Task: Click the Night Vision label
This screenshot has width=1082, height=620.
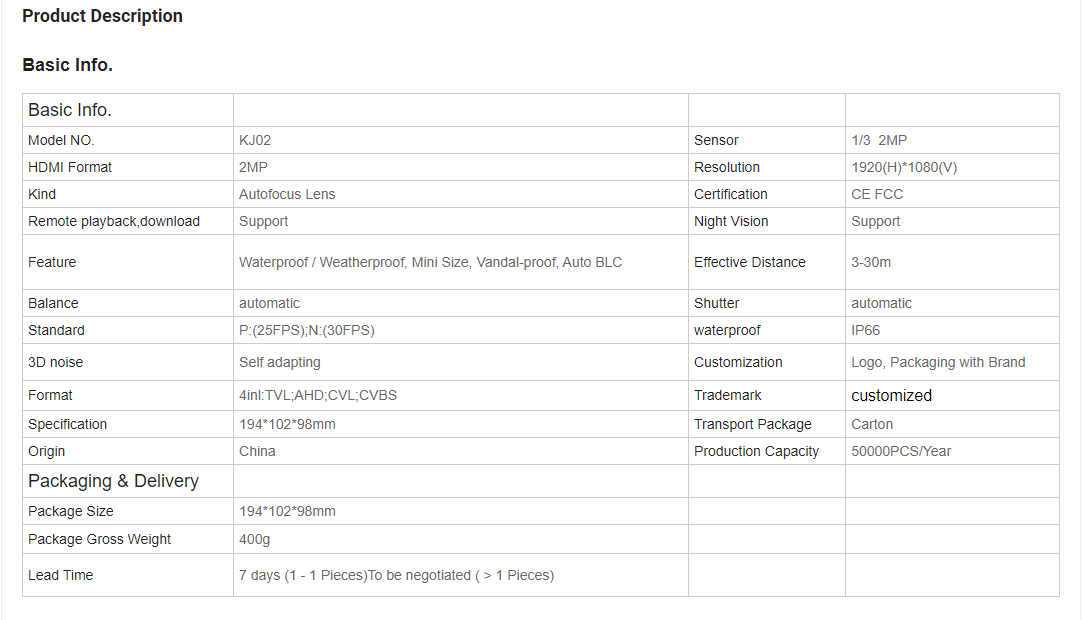Action: pyautogui.click(x=731, y=221)
